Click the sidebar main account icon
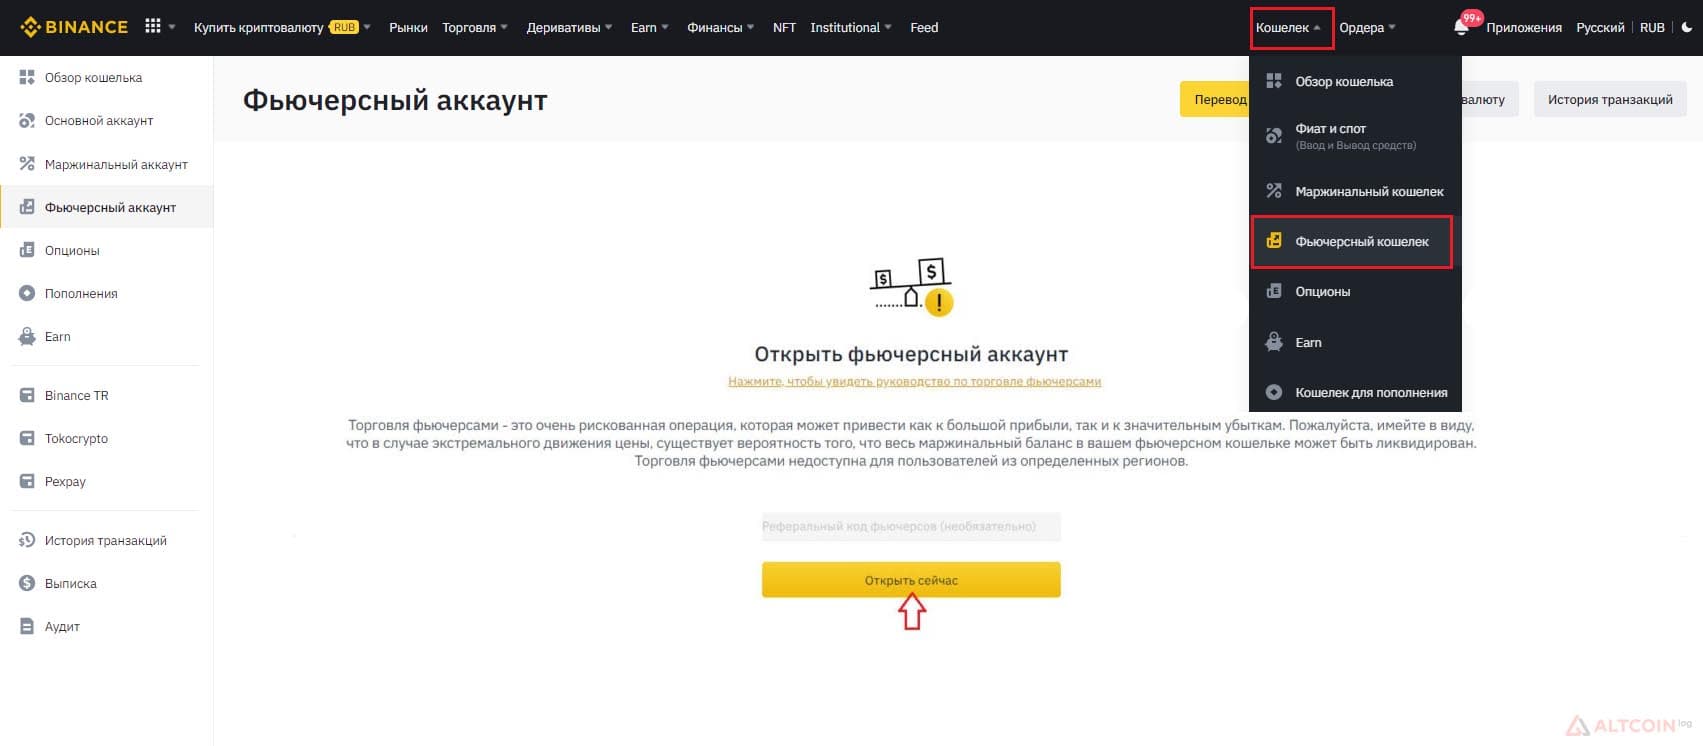This screenshot has width=1703, height=746. (x=27, y=120)
